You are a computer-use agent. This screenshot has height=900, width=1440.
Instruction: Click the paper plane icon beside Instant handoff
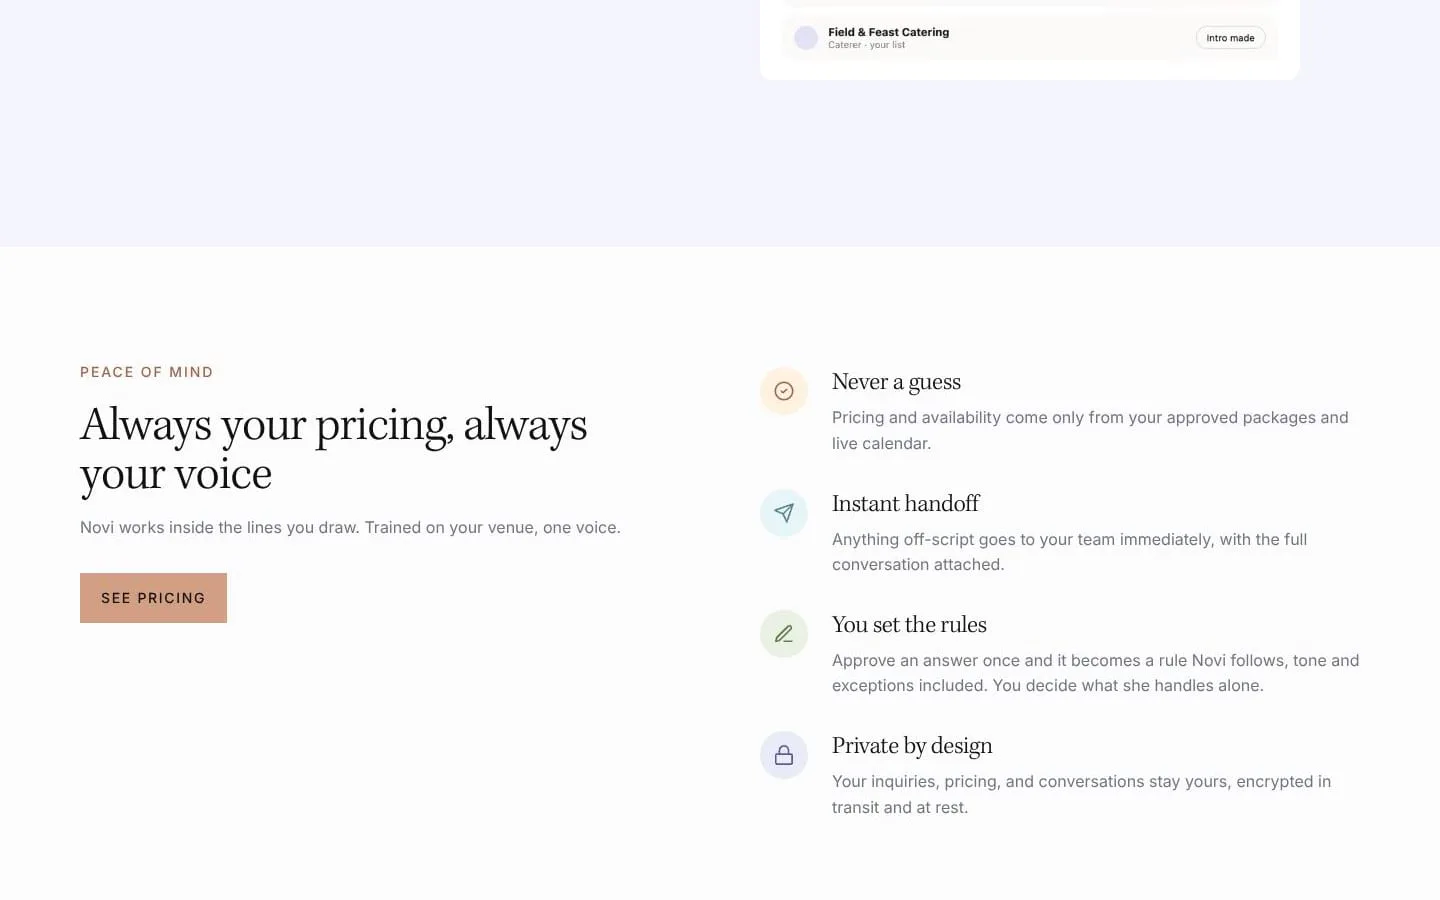pyautogui.click(x=784, y=513)
